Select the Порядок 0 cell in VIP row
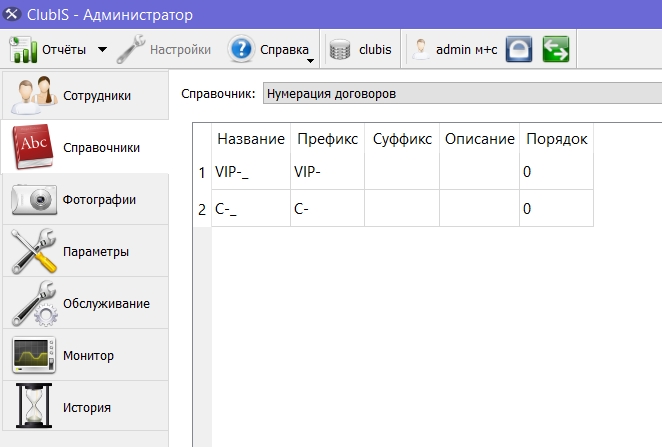Viewport: 662px width, 447px height. click(x=556, y=172)
